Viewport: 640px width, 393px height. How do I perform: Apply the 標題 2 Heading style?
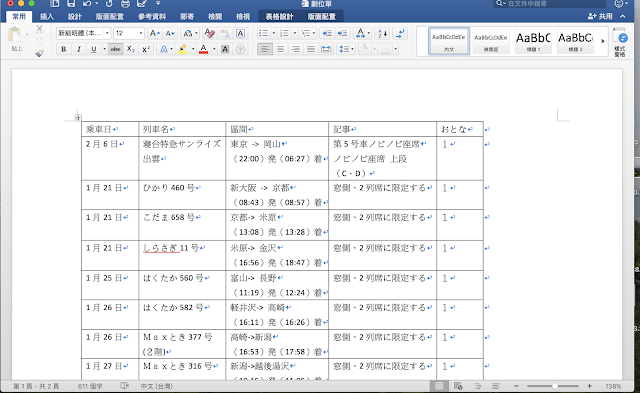(576, 41)
